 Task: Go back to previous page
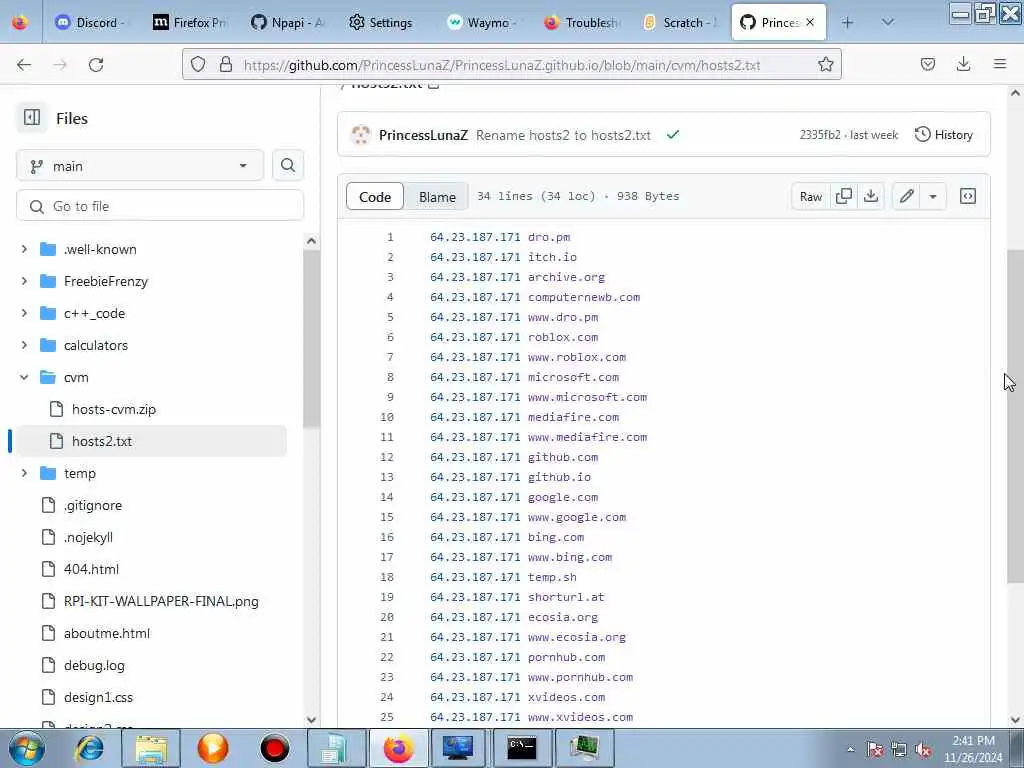[24, 64]
